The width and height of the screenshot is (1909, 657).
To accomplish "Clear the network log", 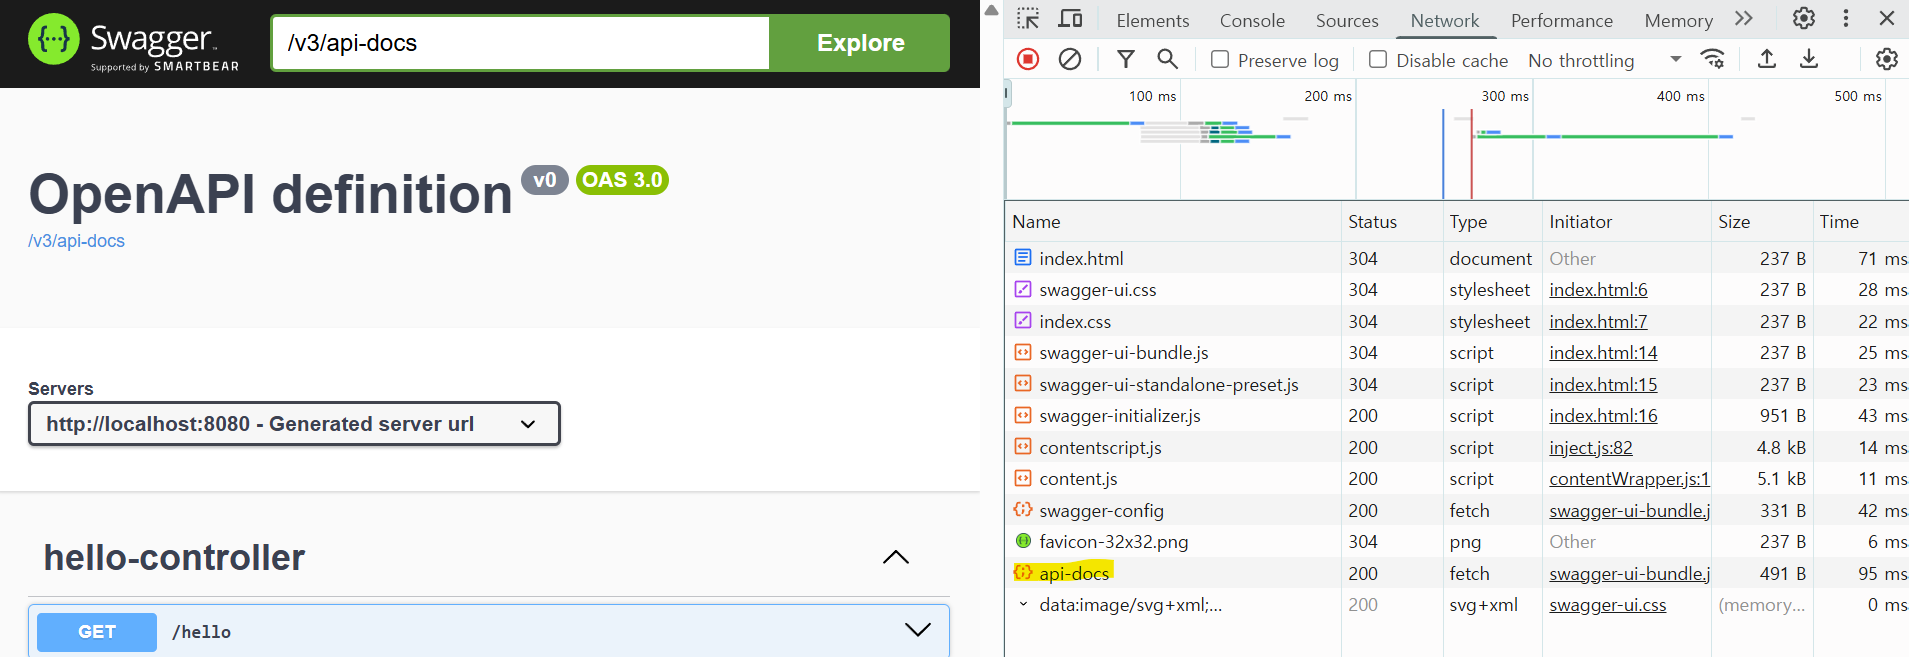I will pos(1070,59).
